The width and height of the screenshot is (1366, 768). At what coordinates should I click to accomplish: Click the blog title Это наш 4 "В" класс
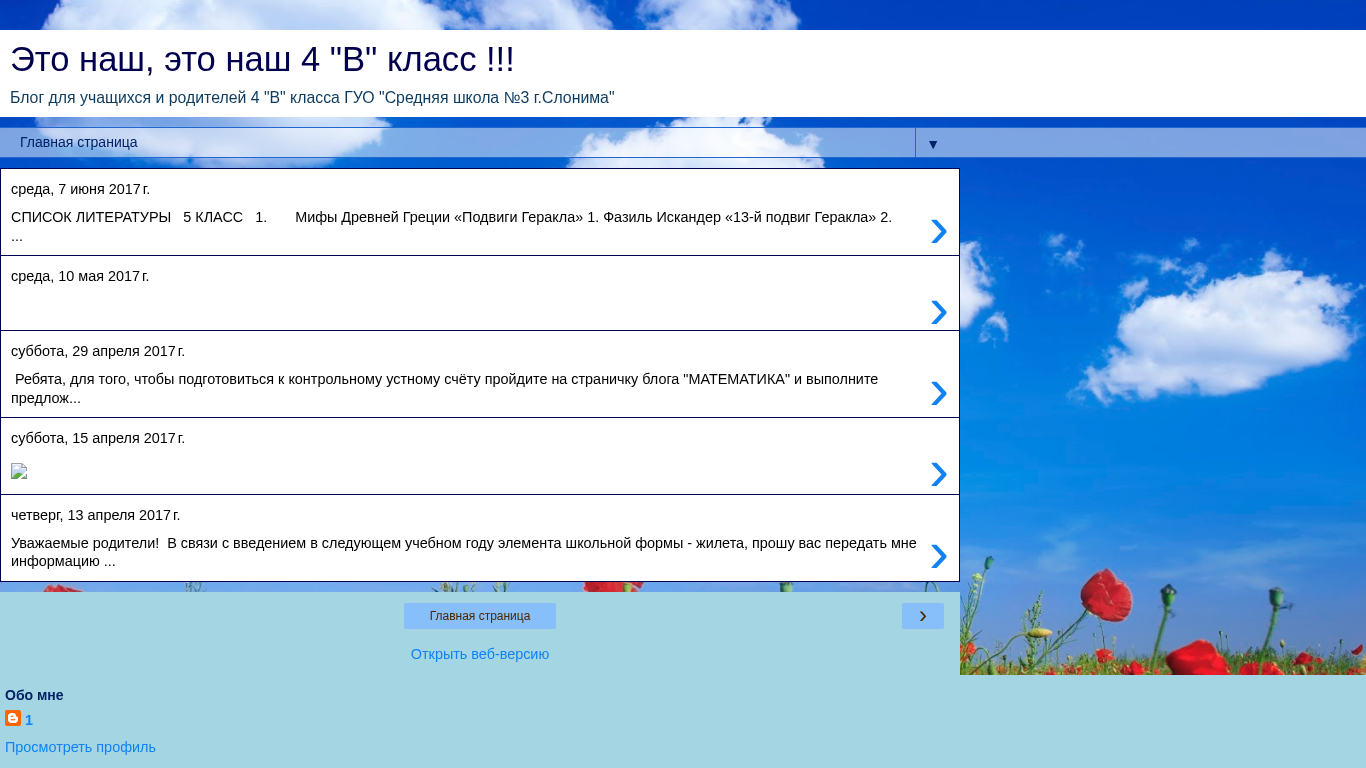point(262,60)
